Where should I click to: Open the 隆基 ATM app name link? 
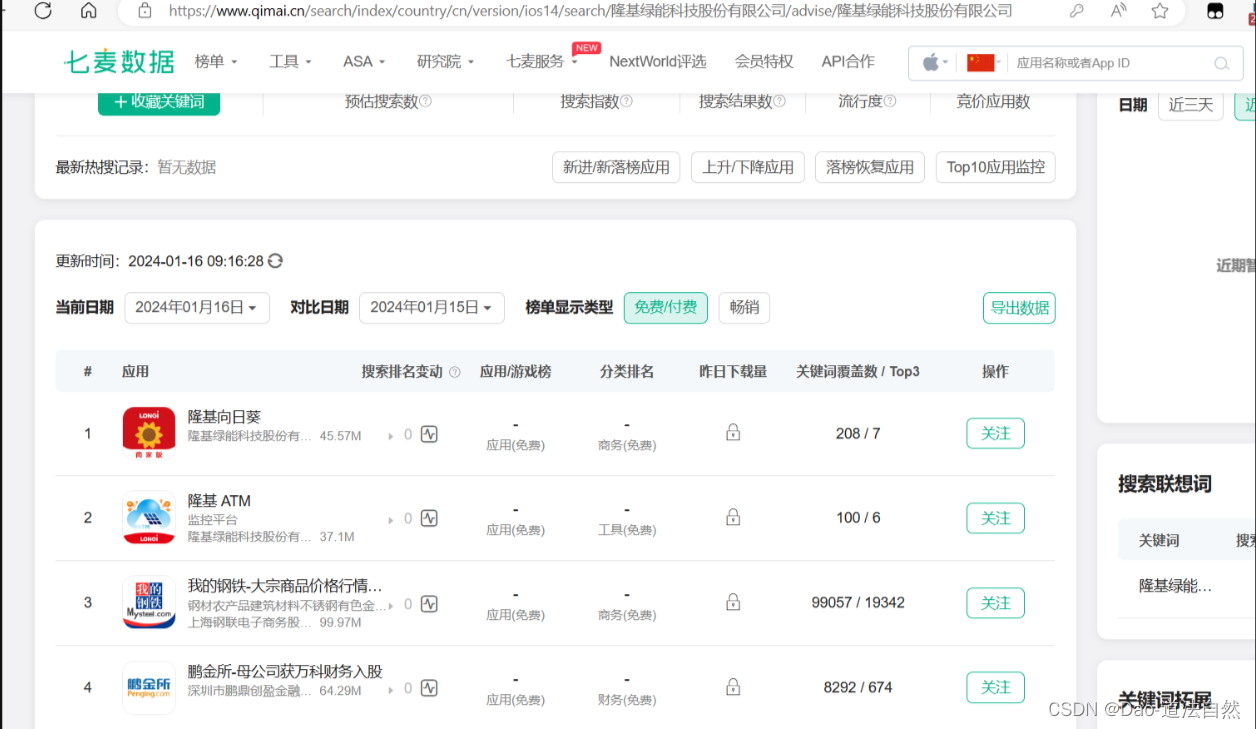pyautogui.click(x=219, y=501)
